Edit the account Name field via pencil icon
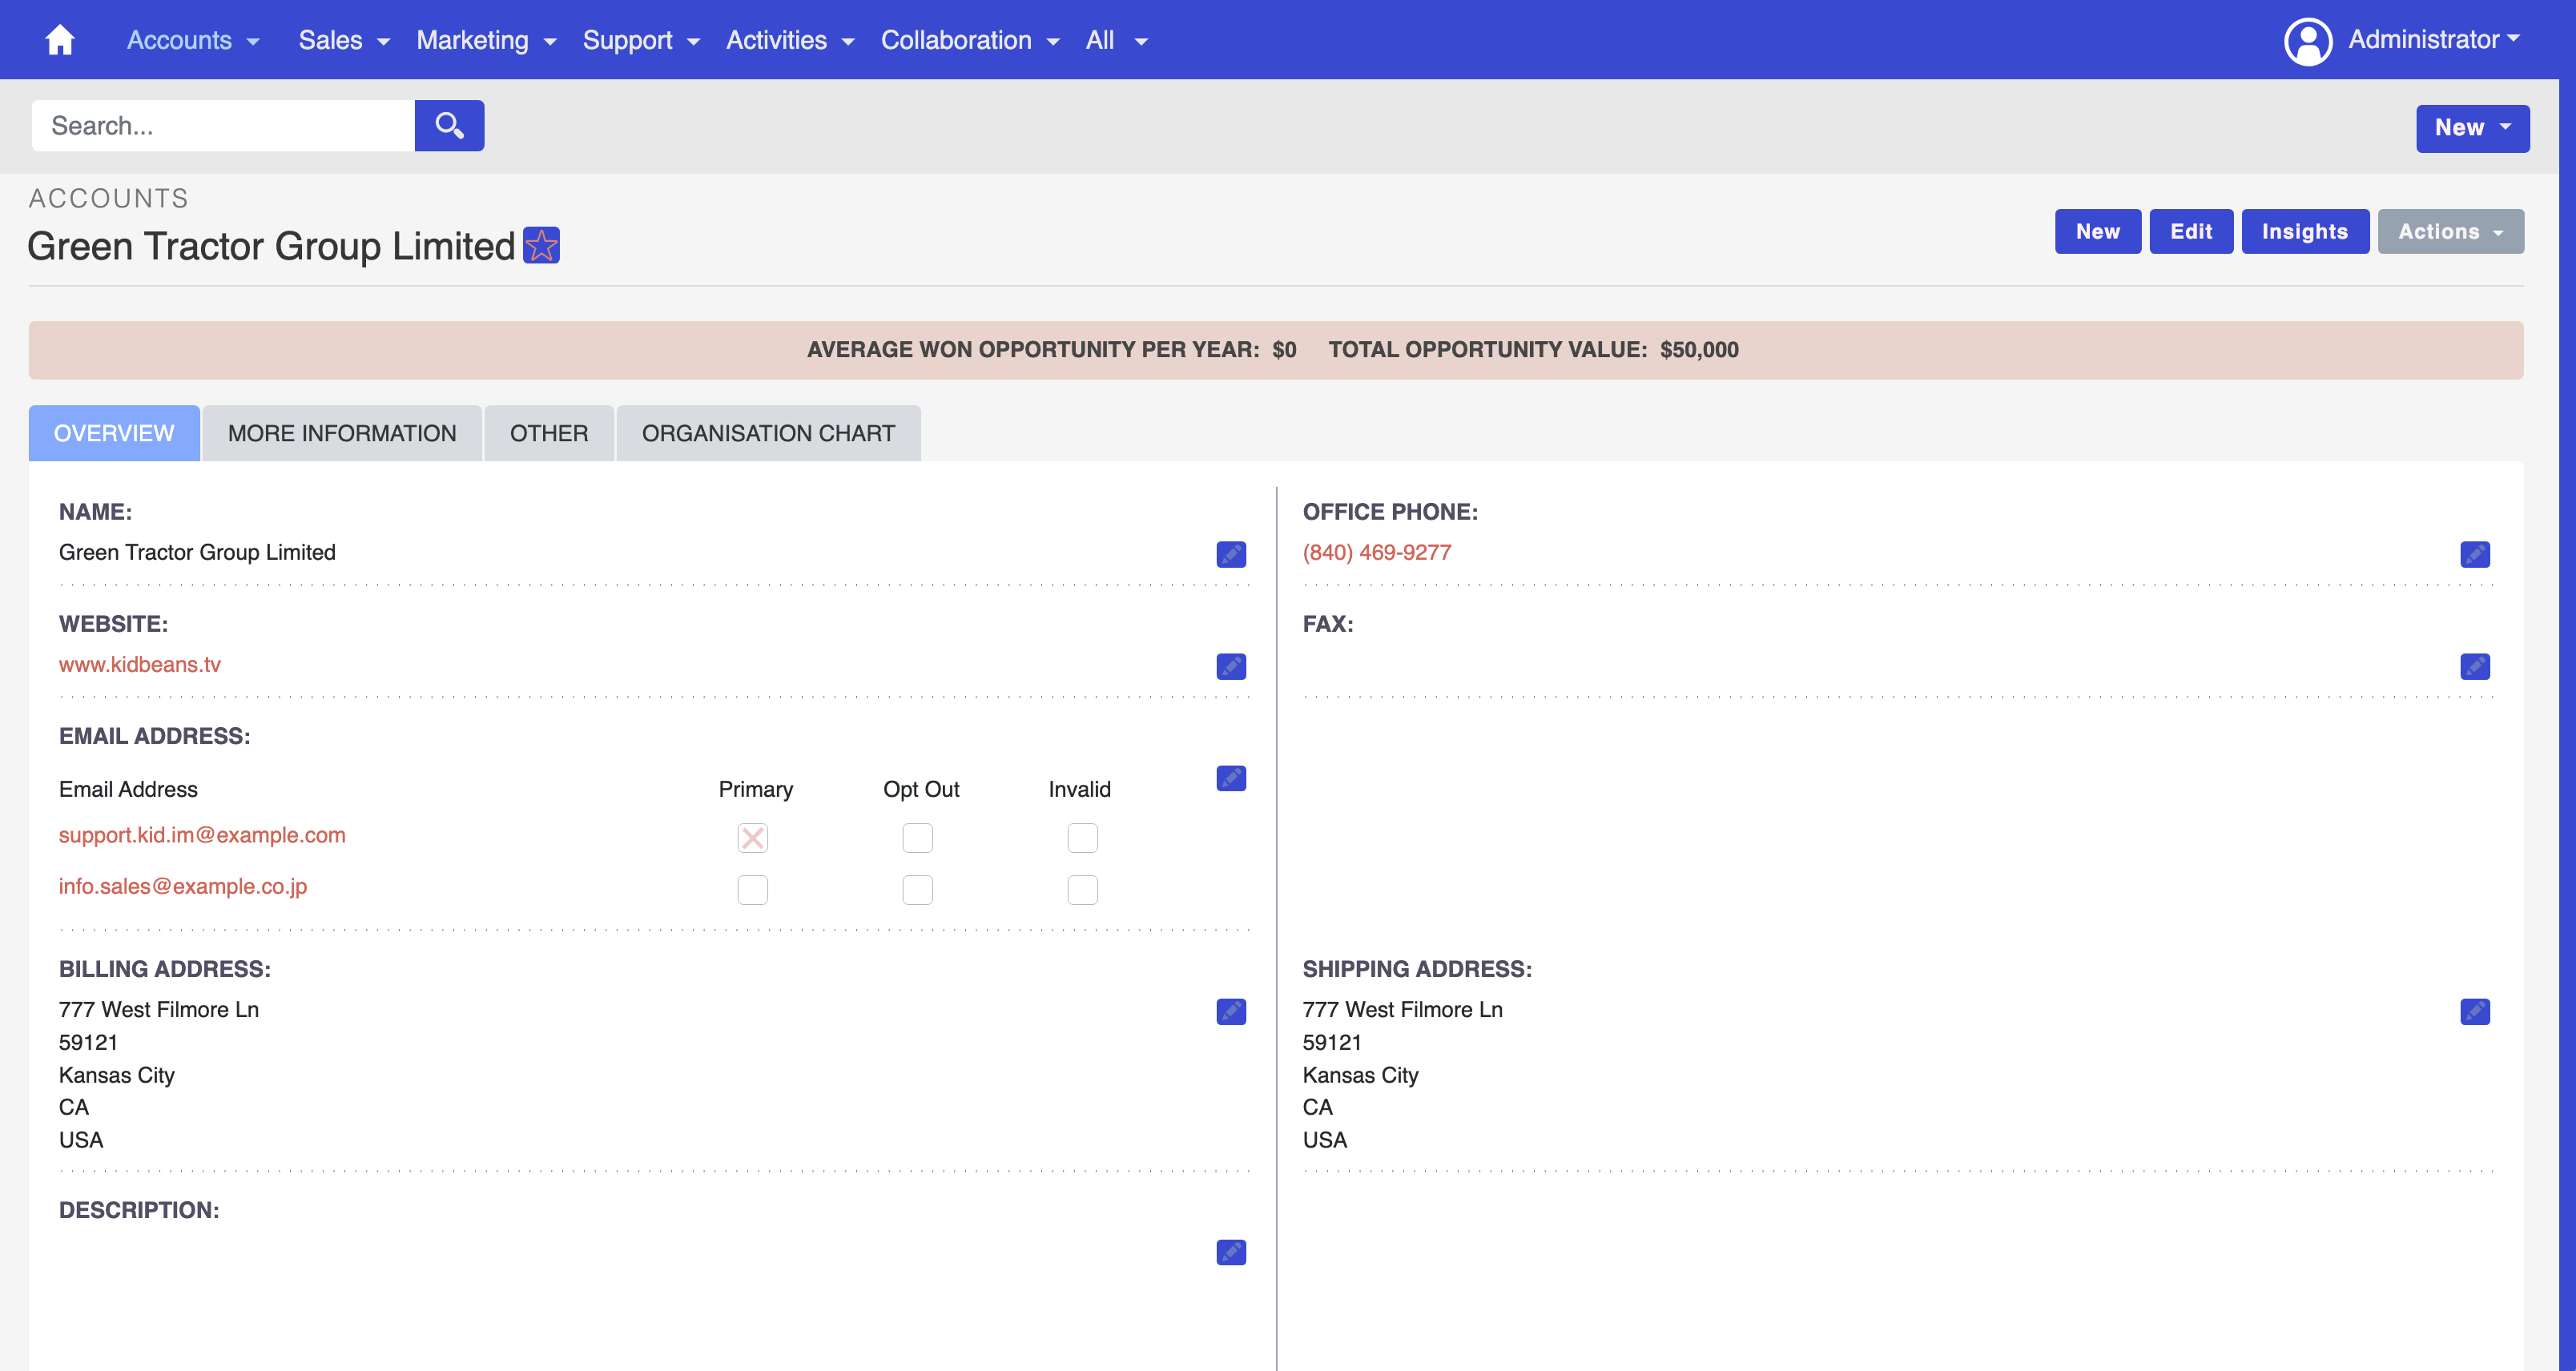 pos(1231,554)
